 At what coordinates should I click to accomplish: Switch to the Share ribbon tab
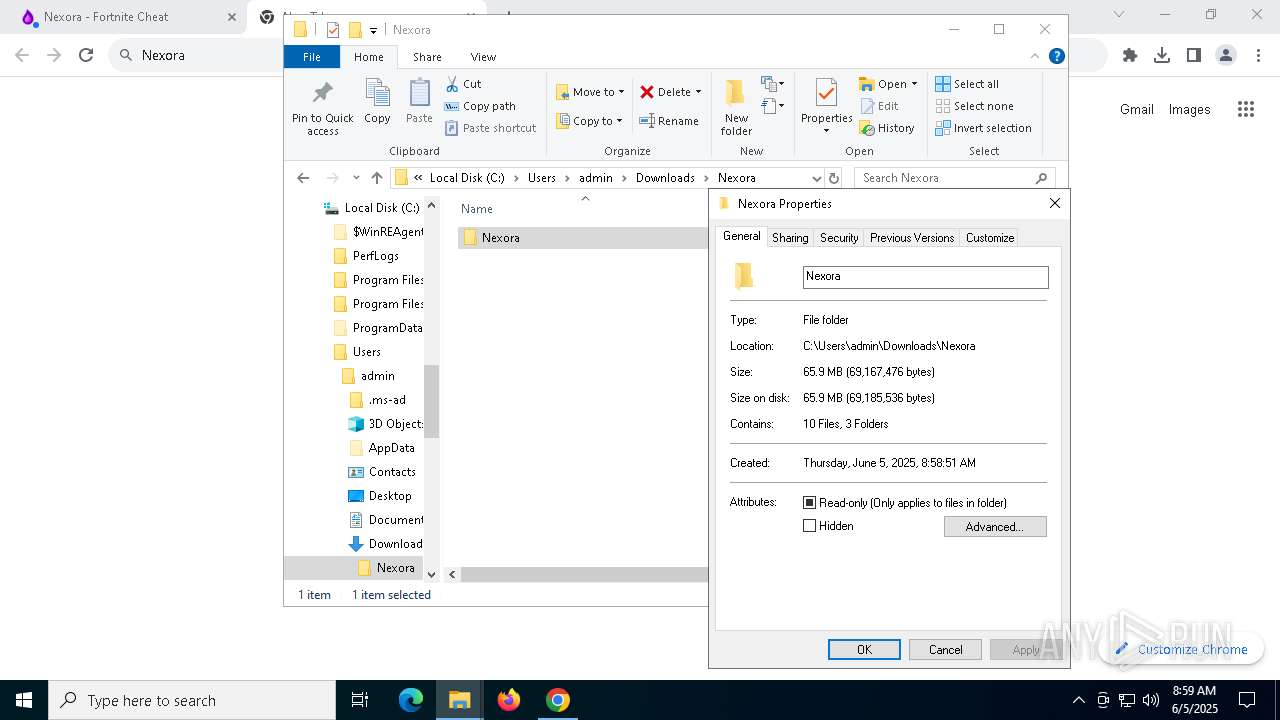(427, 57)
